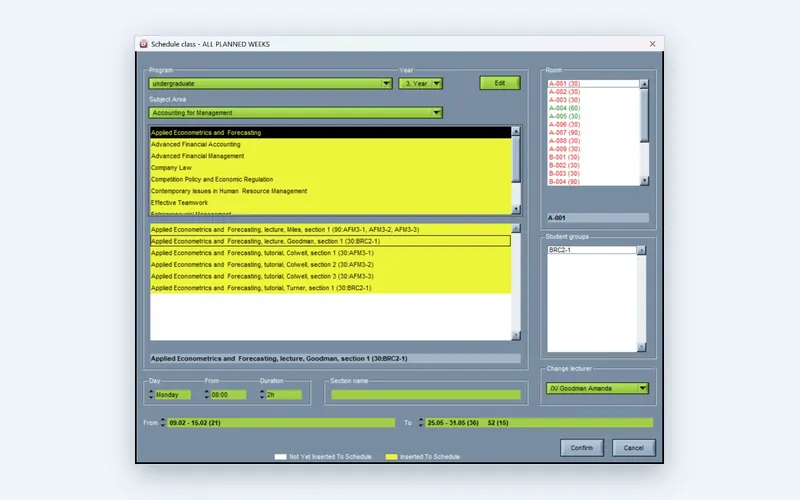800x500 pixels.
Task: Select Effective Teamwork in course list
Action: (x=331, y=203)
